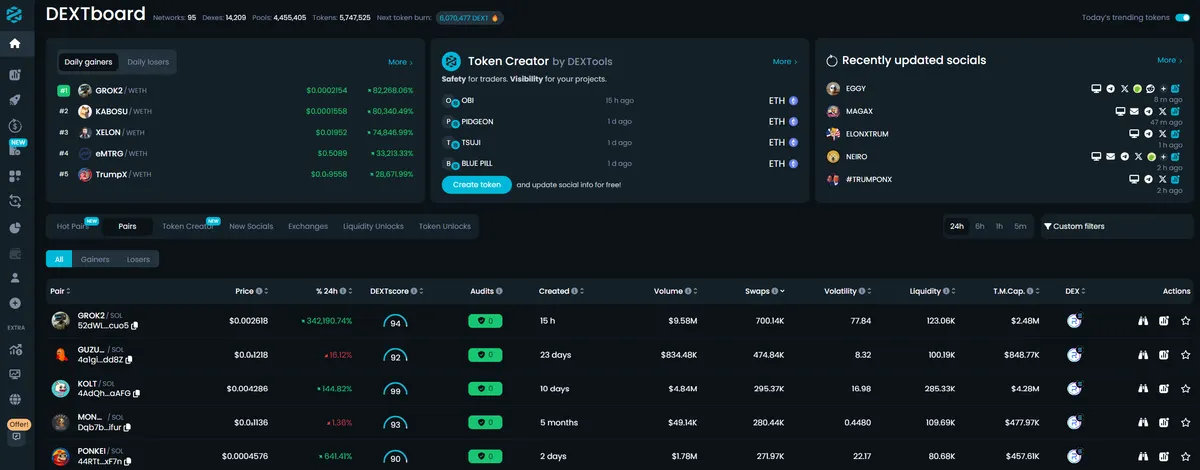
Task: Favorite the MON pair star
Action: tap(1186, 422)
